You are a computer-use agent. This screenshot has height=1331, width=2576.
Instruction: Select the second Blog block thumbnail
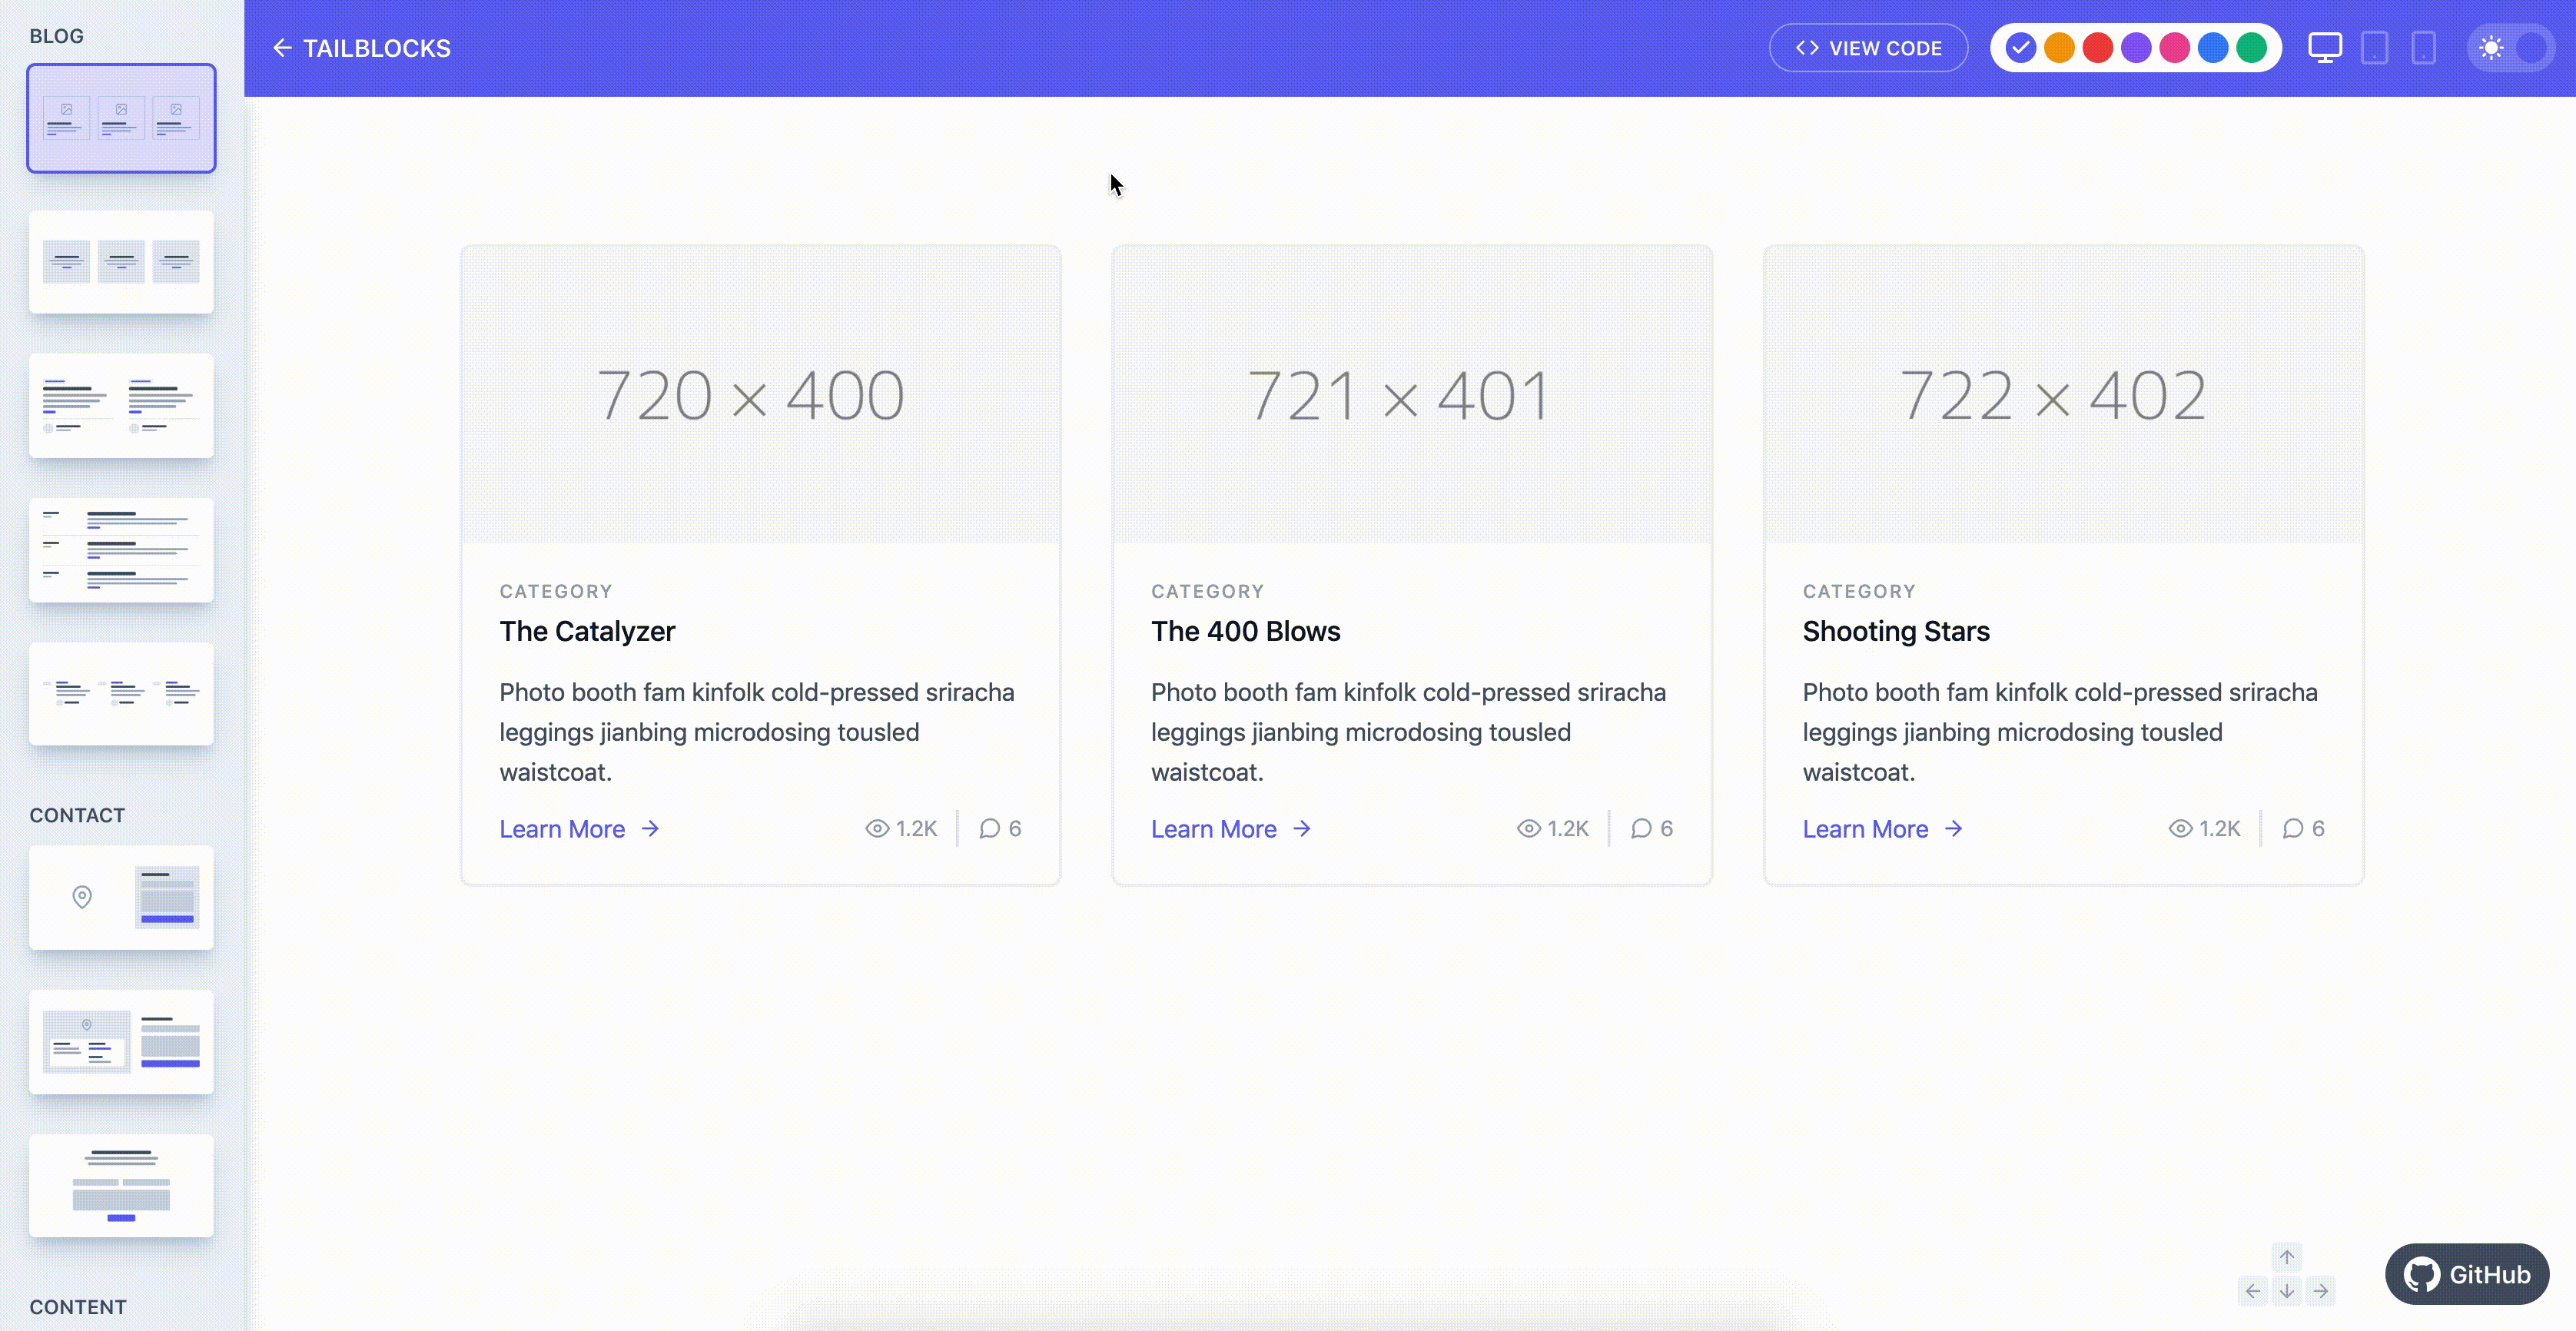[x=121, y=262]
